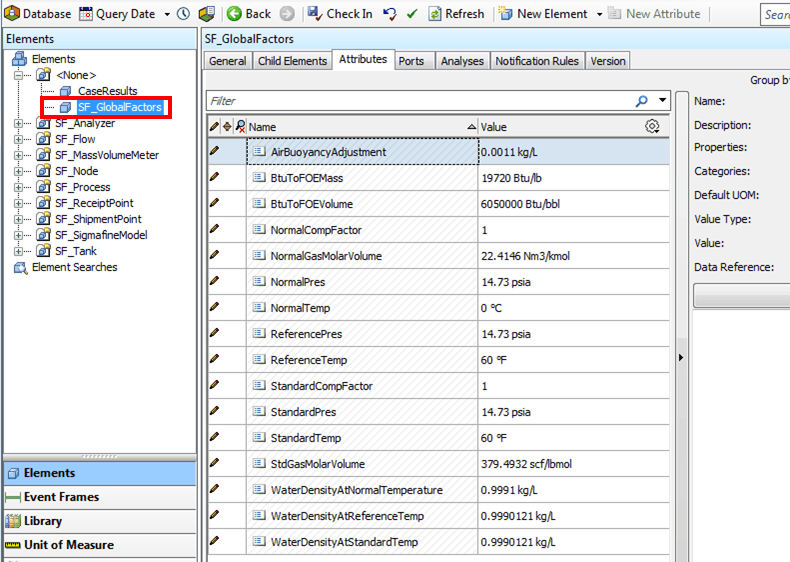
Task: Click the SF_Process element icon
Action: click(44, 187)
